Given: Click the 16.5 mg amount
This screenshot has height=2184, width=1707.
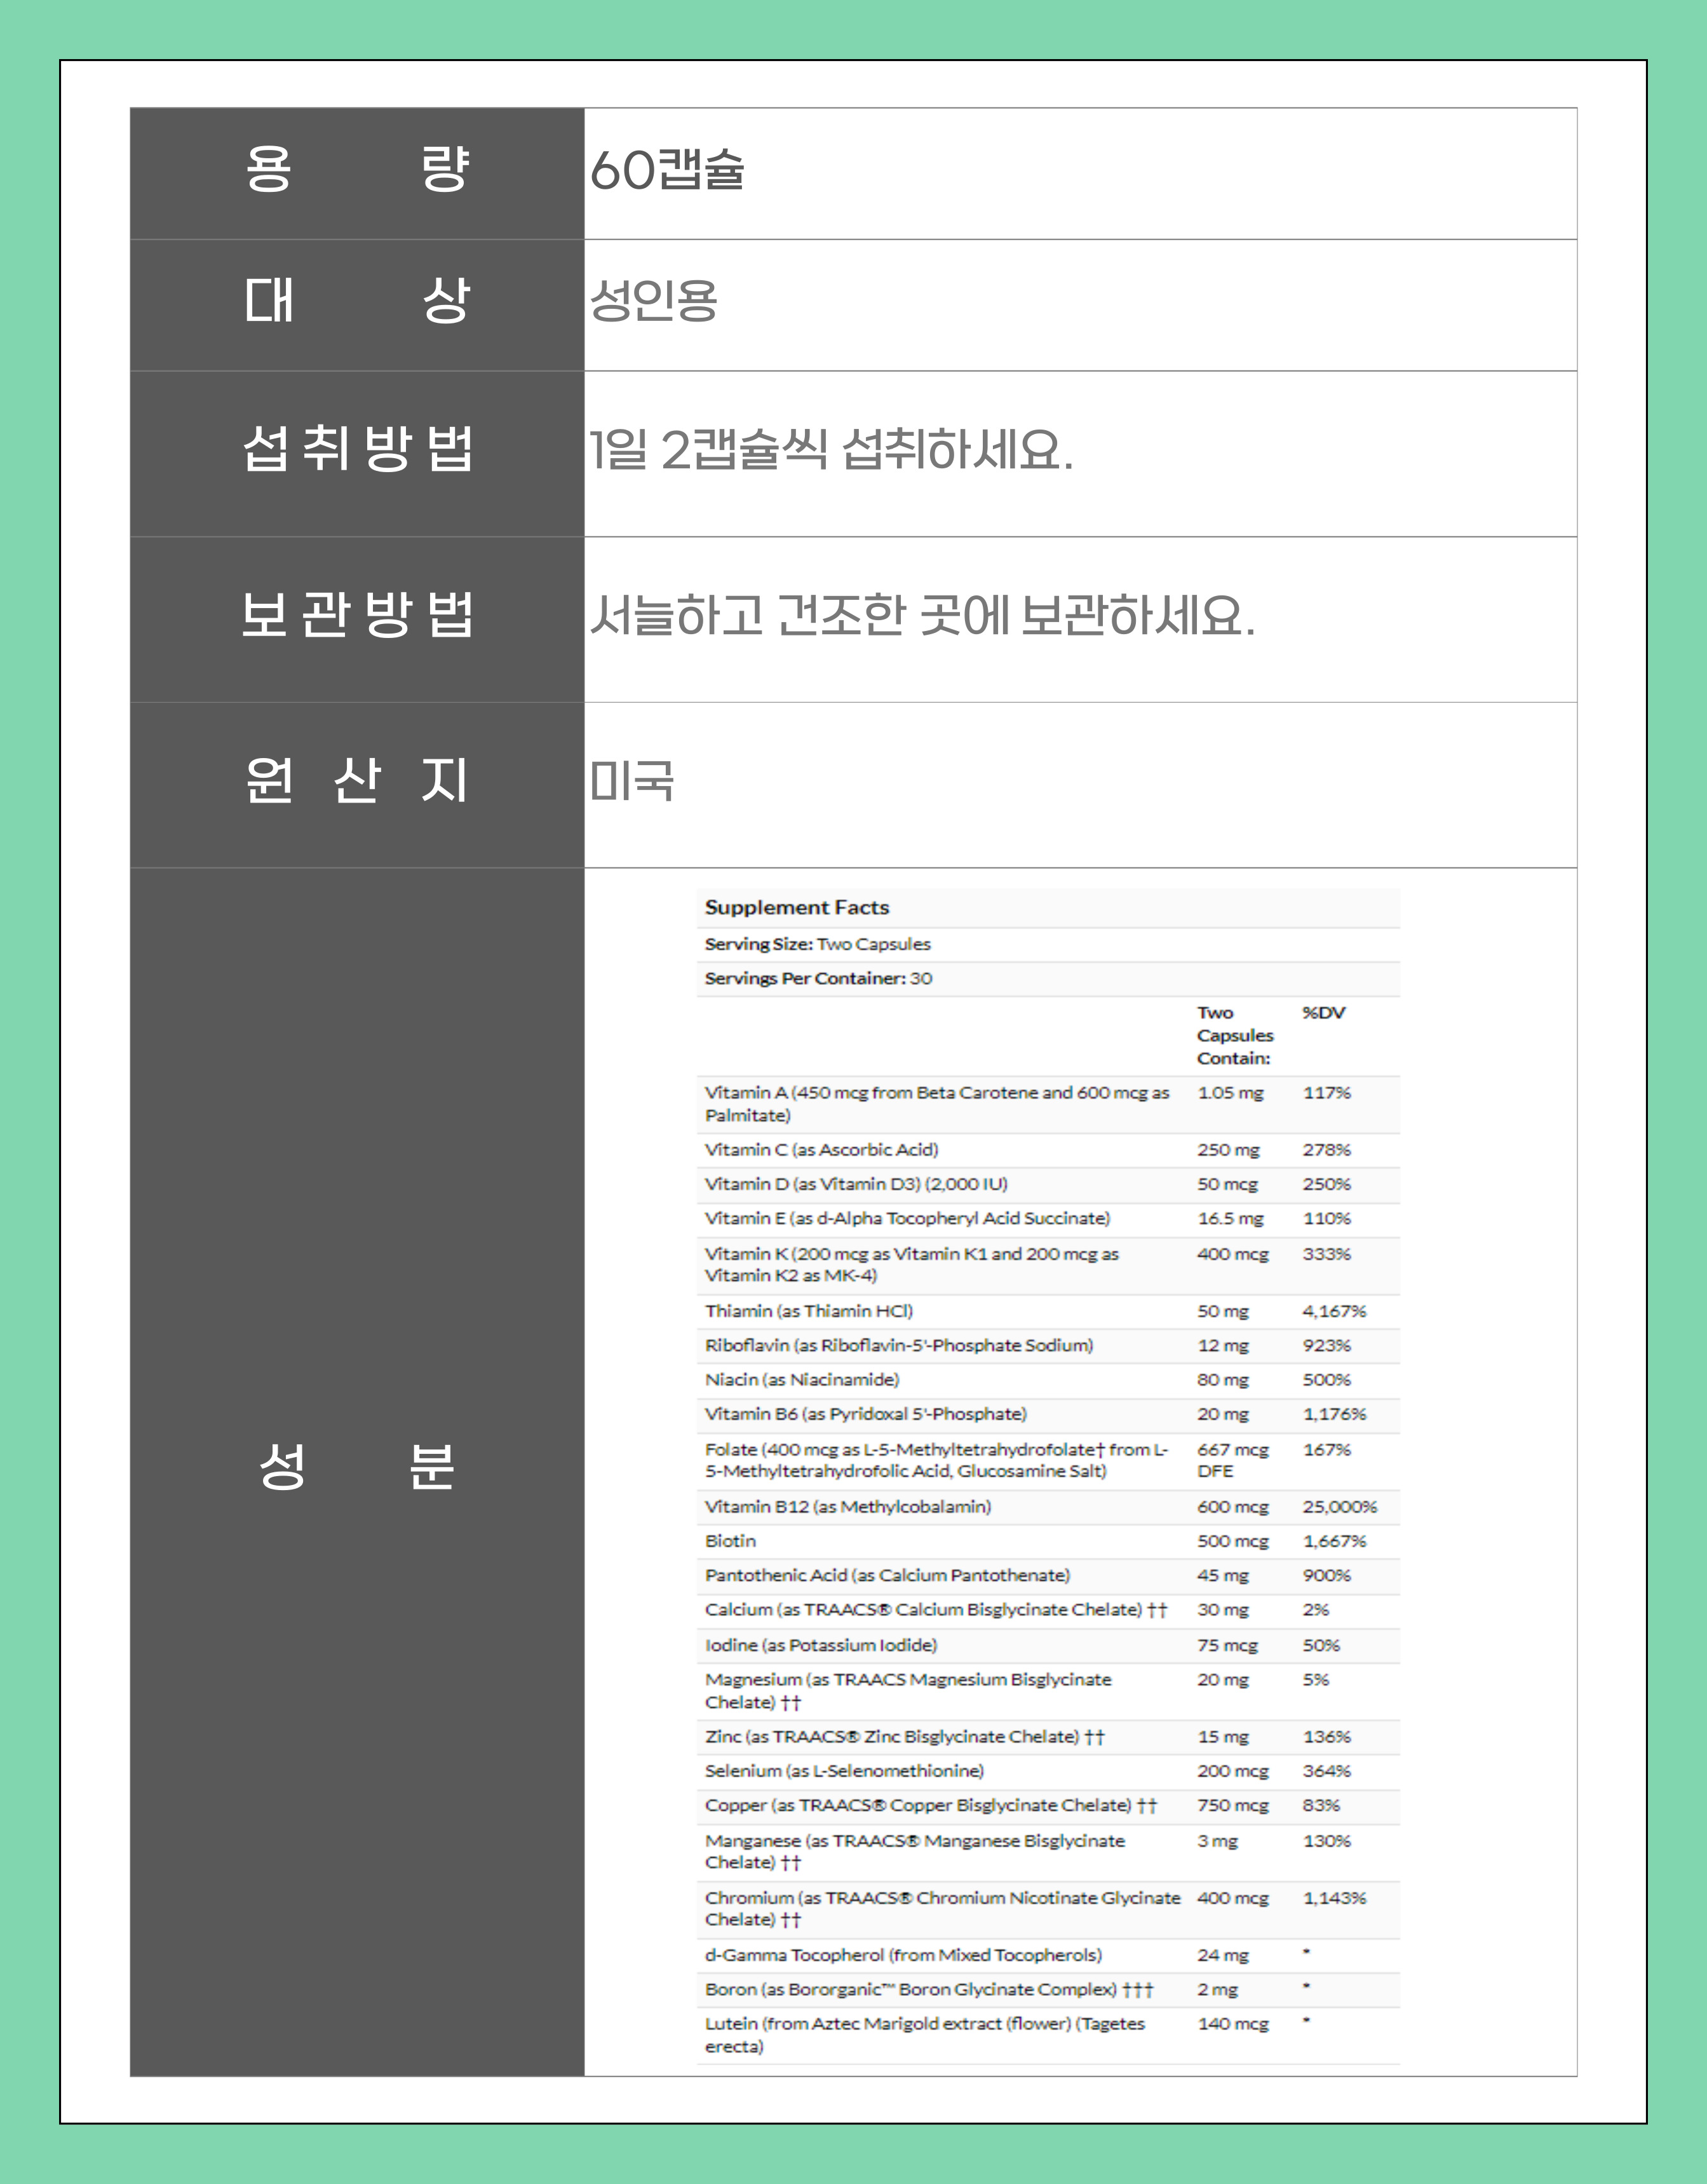Looking at the screenshot, I should tap(1230, 1218).
